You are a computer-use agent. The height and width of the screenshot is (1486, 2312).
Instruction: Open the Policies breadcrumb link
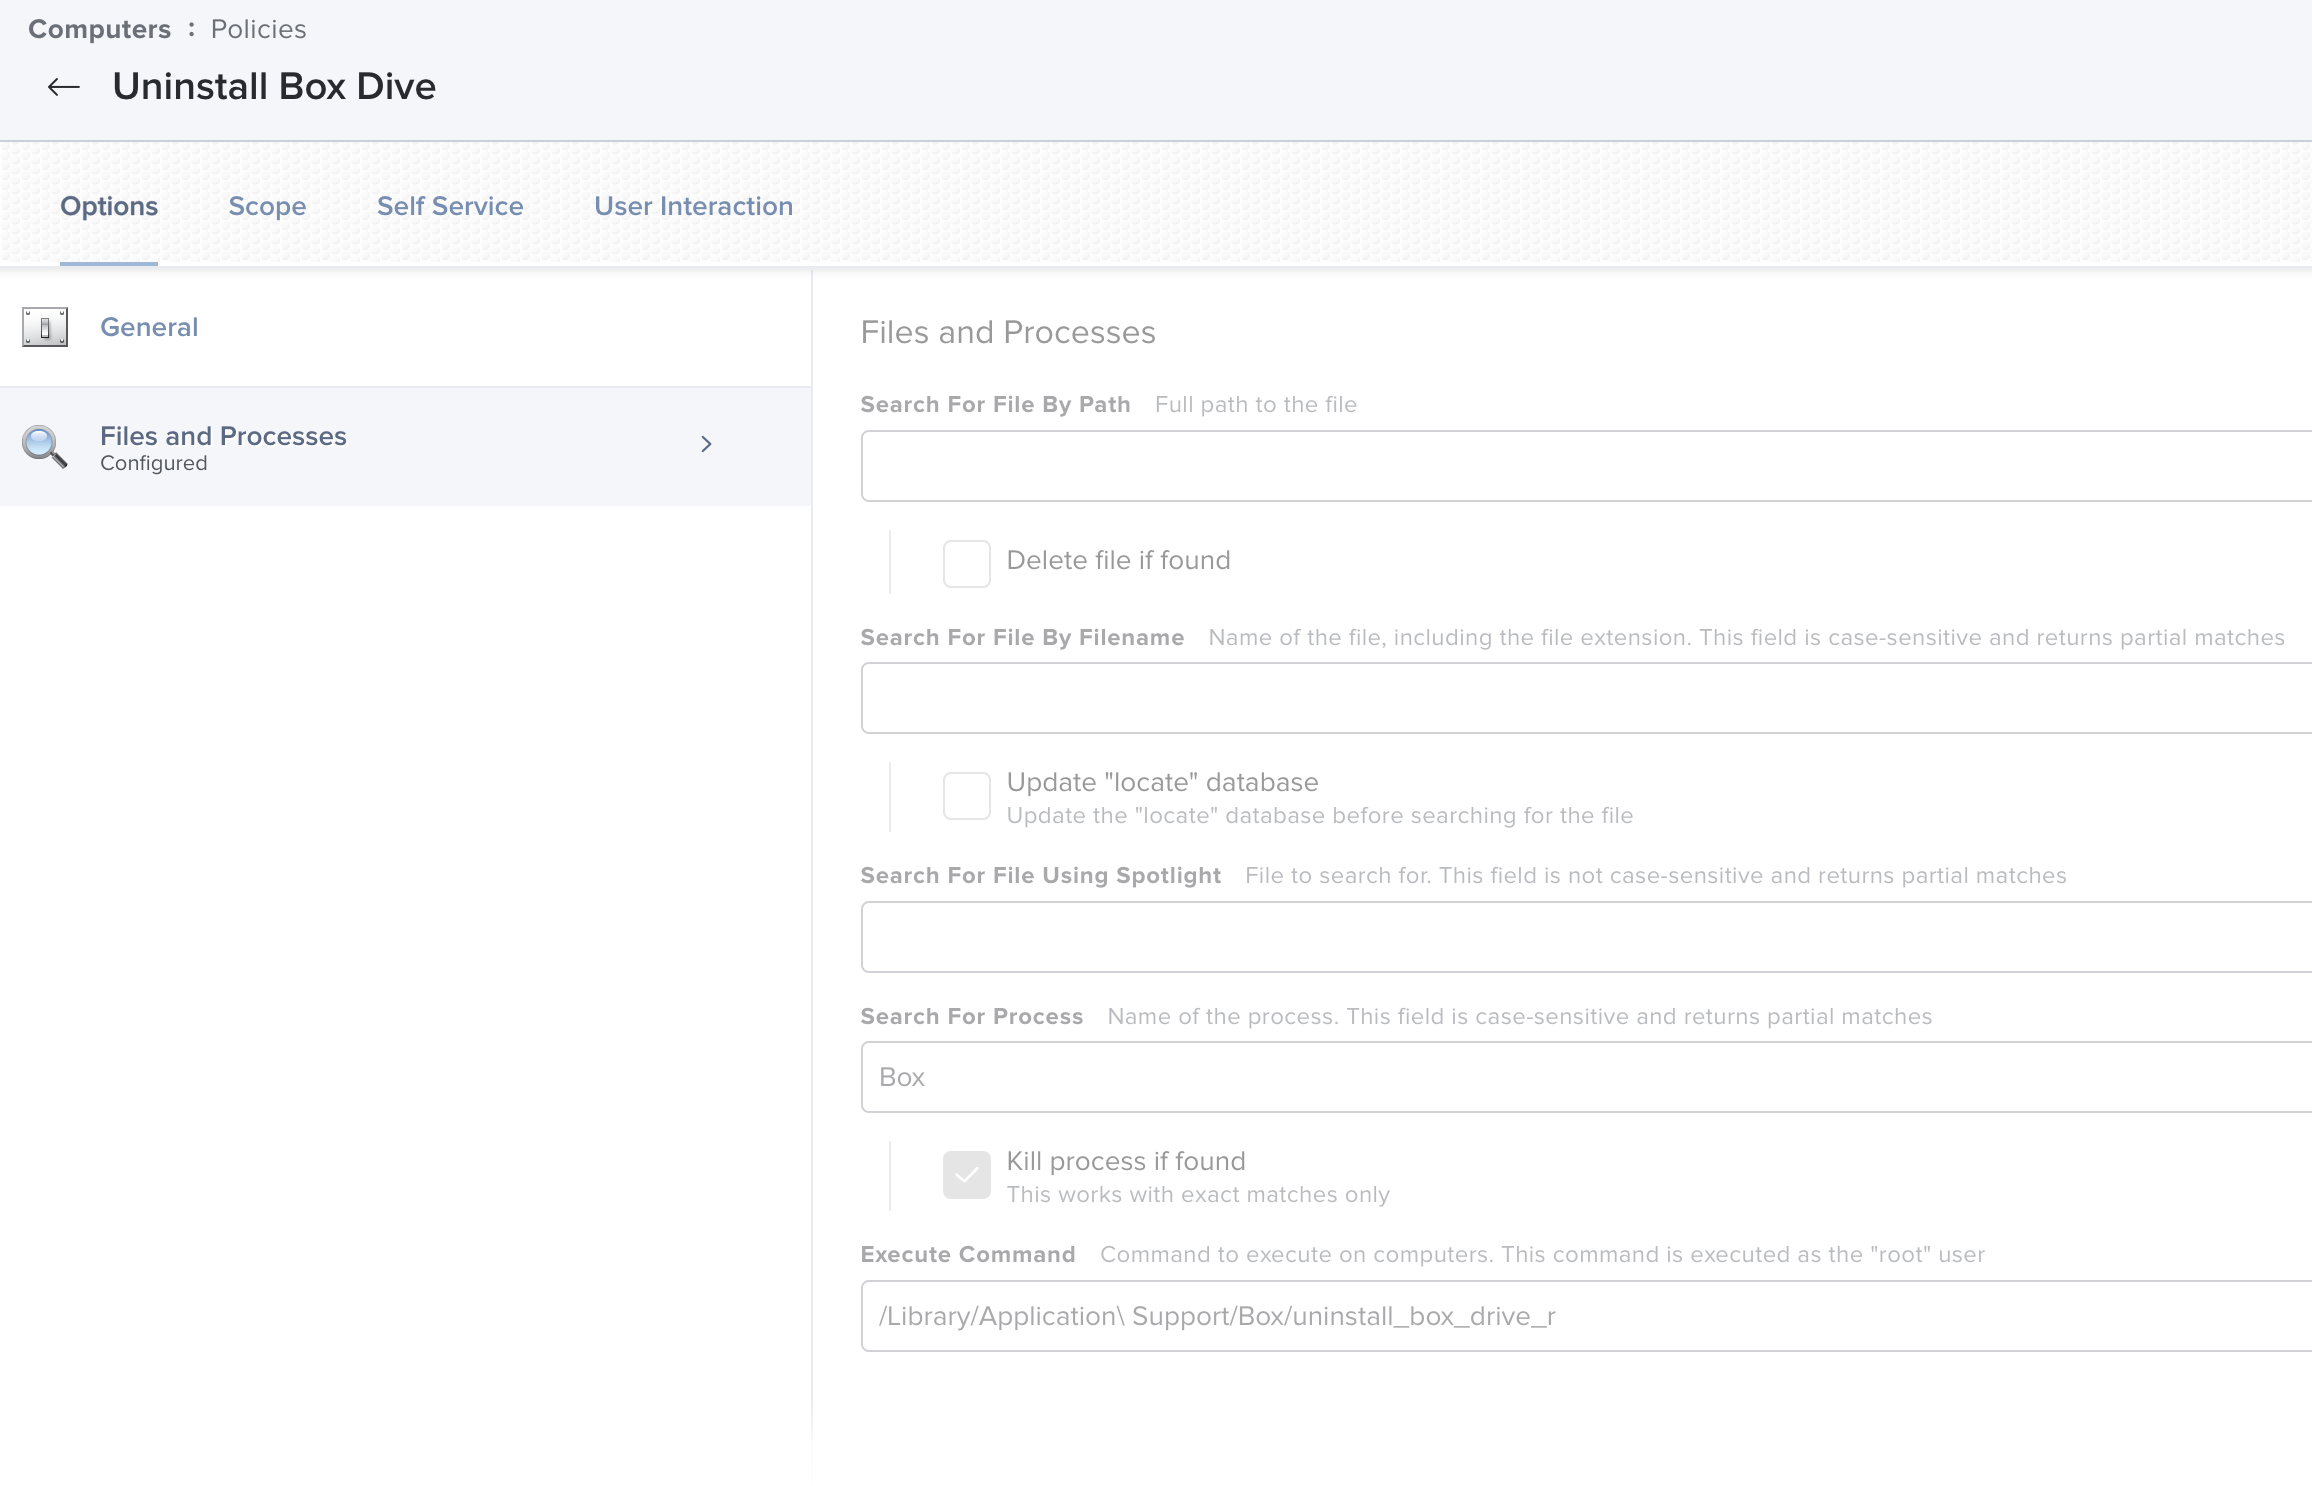(x=258, y=29)
